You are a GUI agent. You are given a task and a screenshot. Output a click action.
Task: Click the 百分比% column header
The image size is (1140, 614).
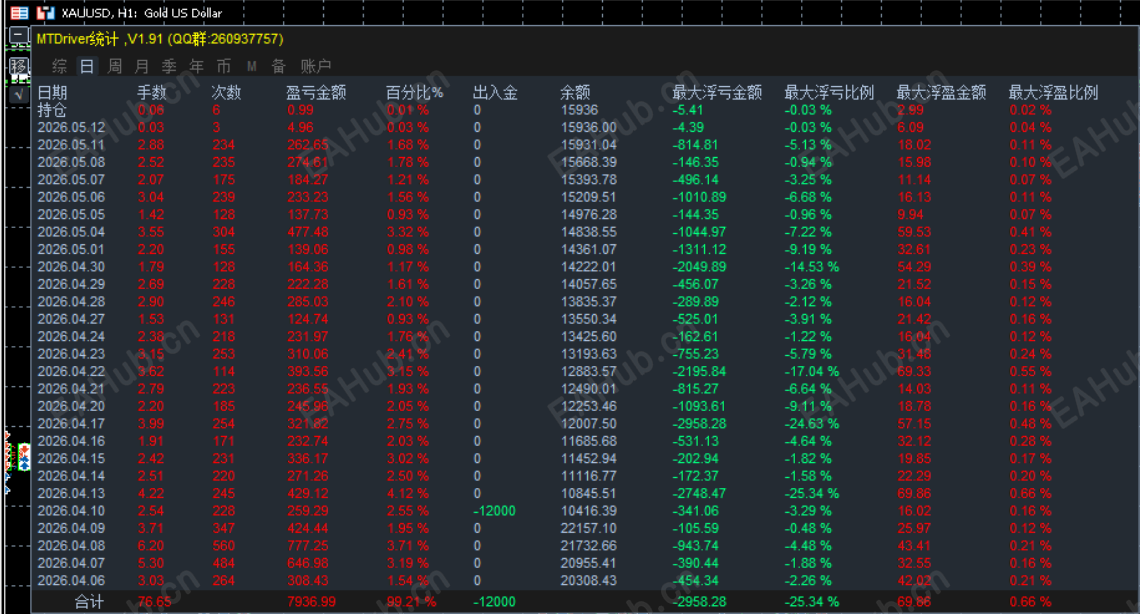coord(414,92)
